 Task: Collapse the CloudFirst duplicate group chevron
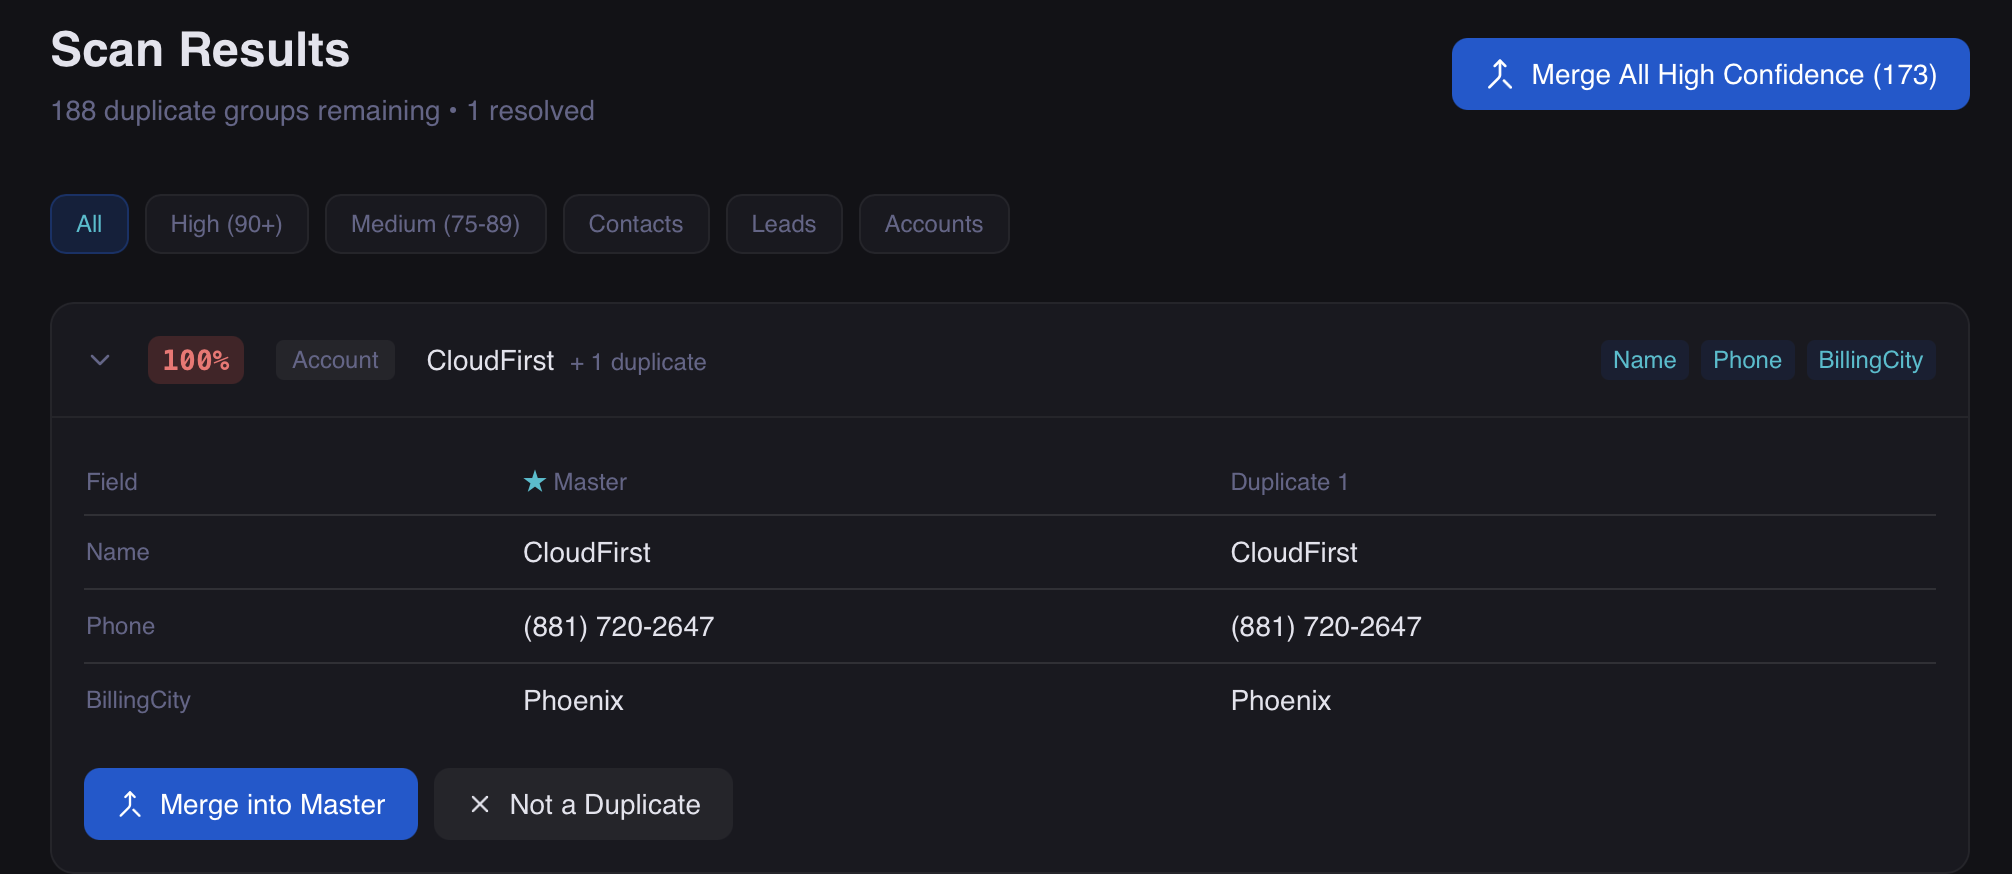point(100,360)
